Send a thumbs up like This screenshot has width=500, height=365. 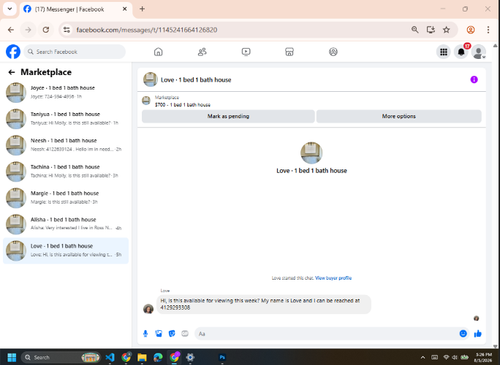click(478, 333)
